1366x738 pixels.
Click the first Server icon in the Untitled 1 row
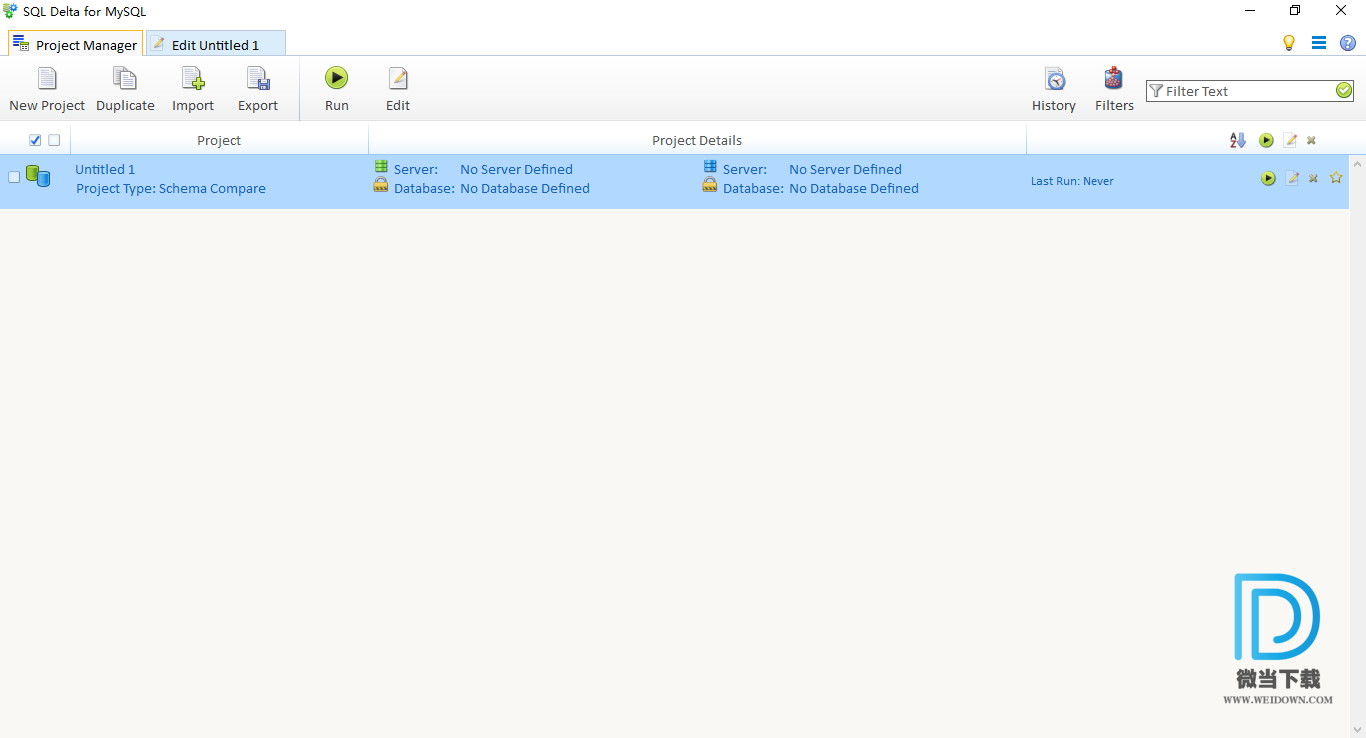coord(381,166)
